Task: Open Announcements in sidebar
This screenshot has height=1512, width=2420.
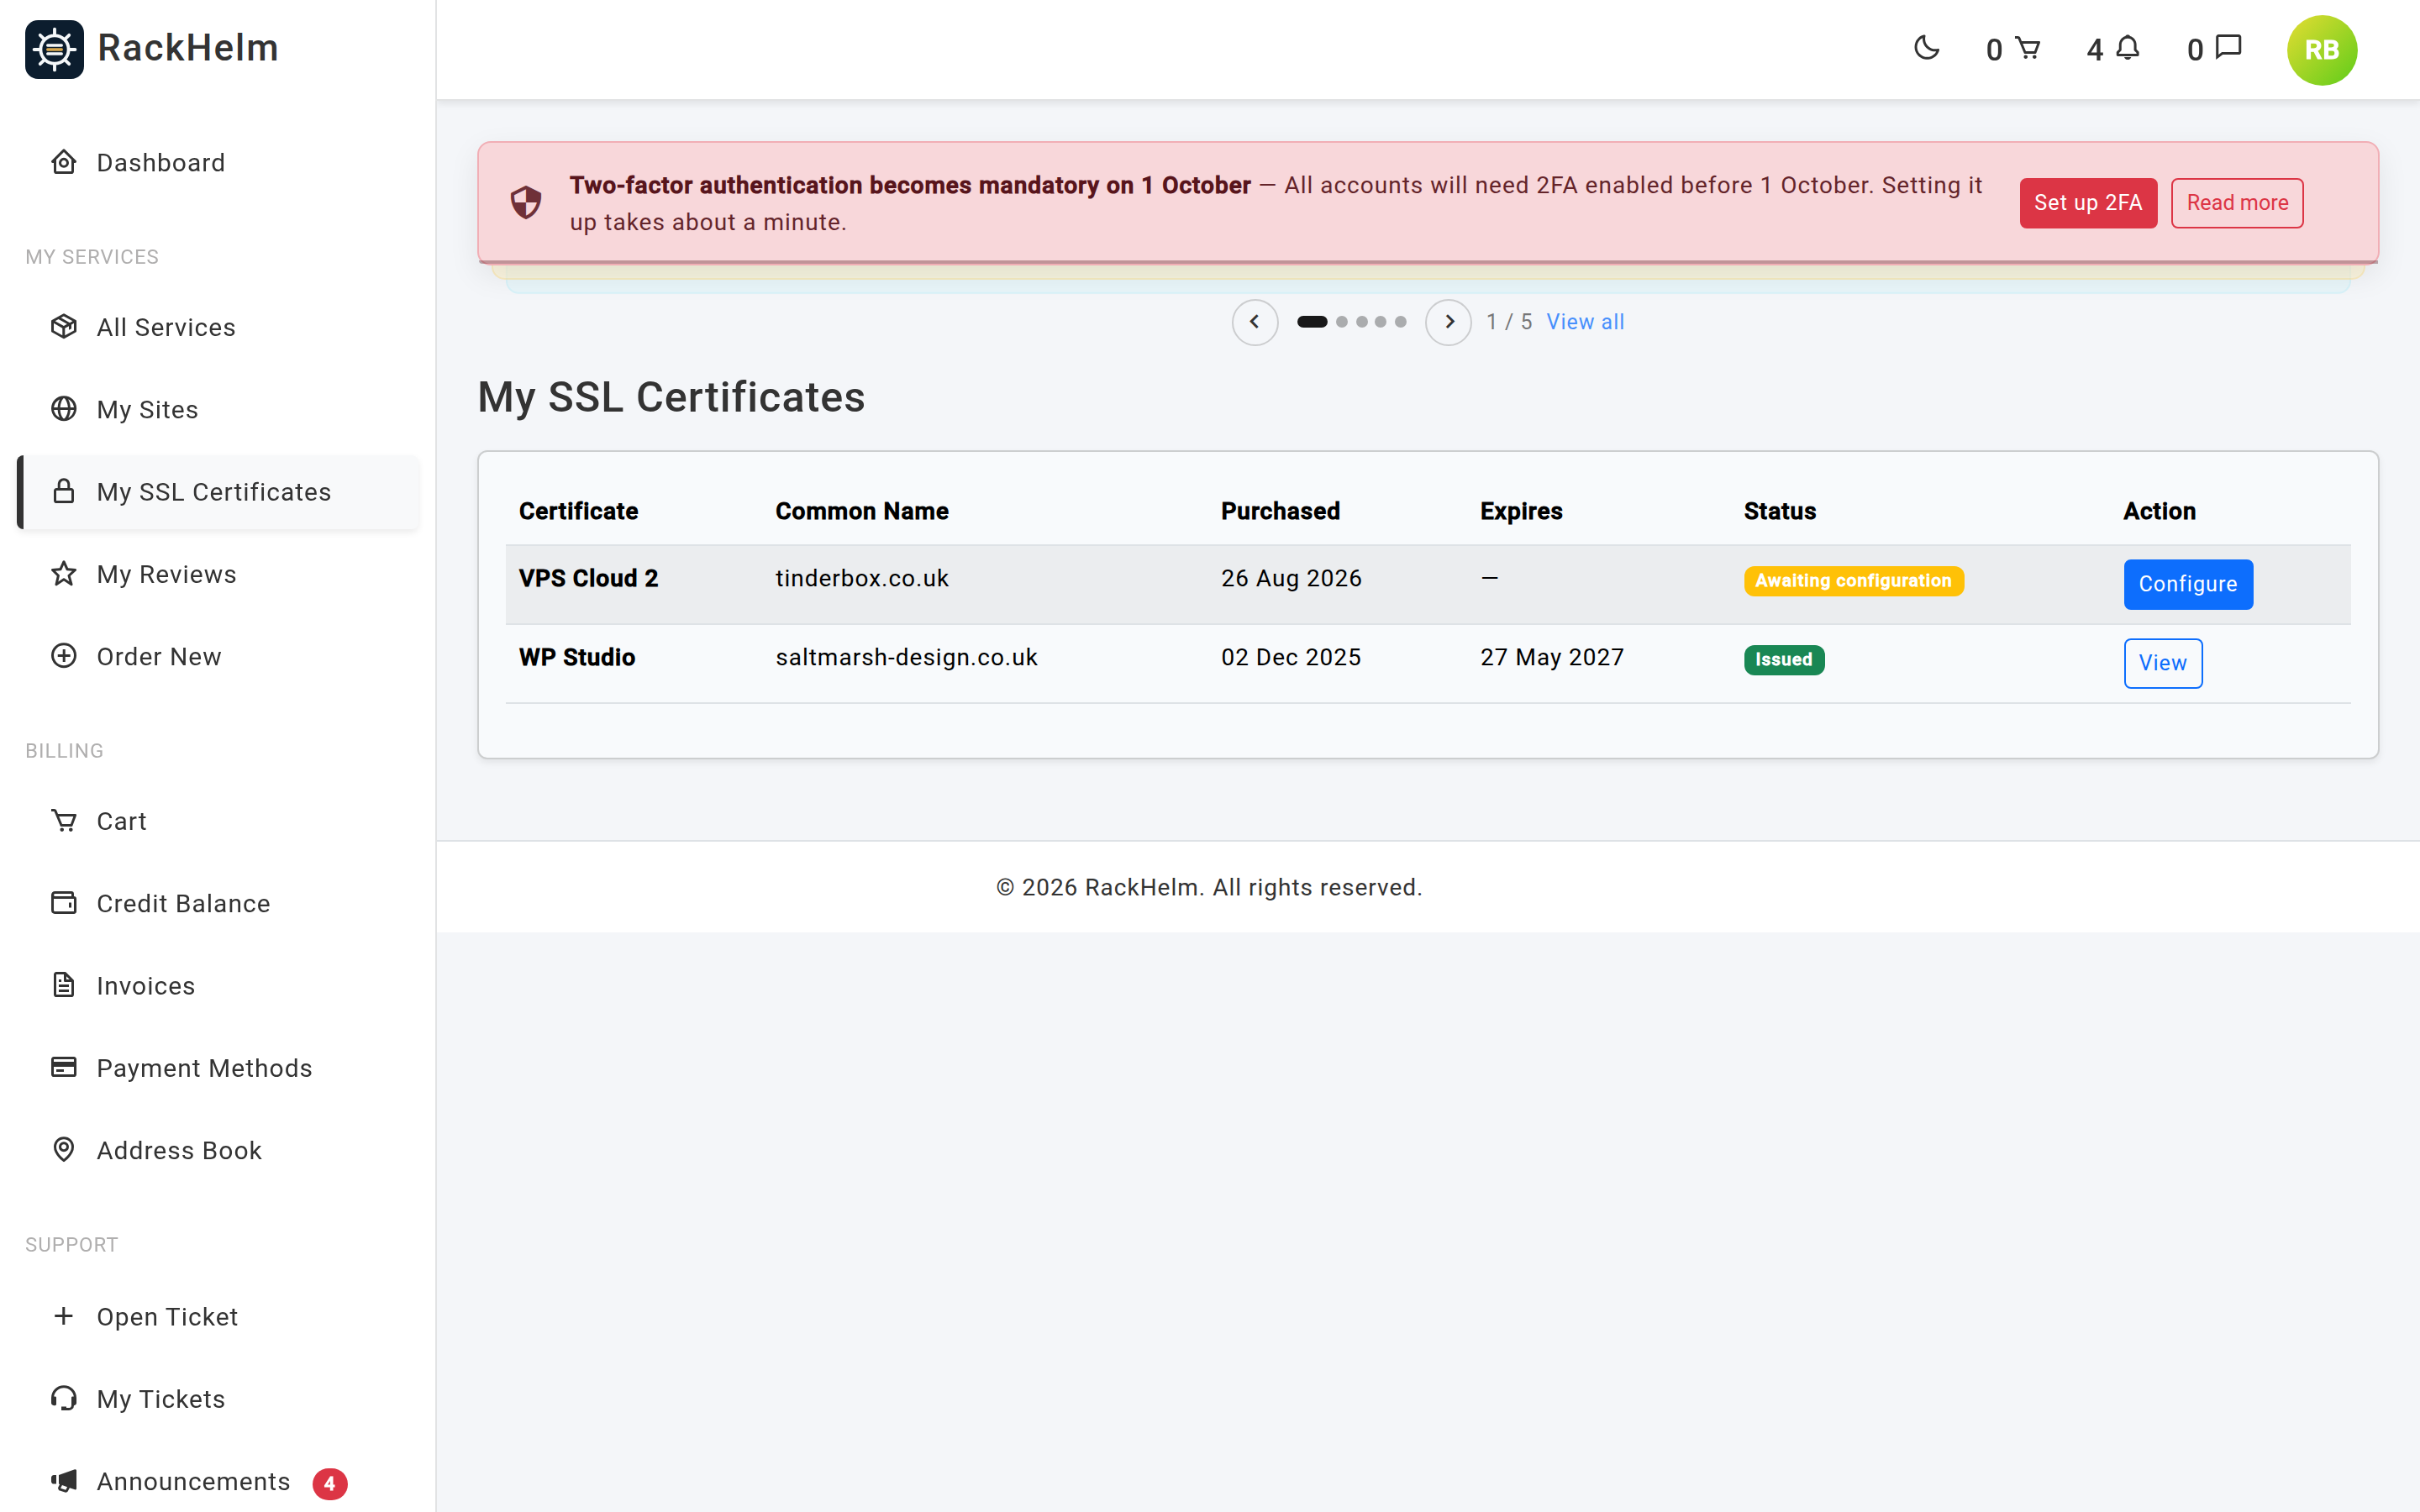Action: pyautogui.click(x=218, y=1481)
